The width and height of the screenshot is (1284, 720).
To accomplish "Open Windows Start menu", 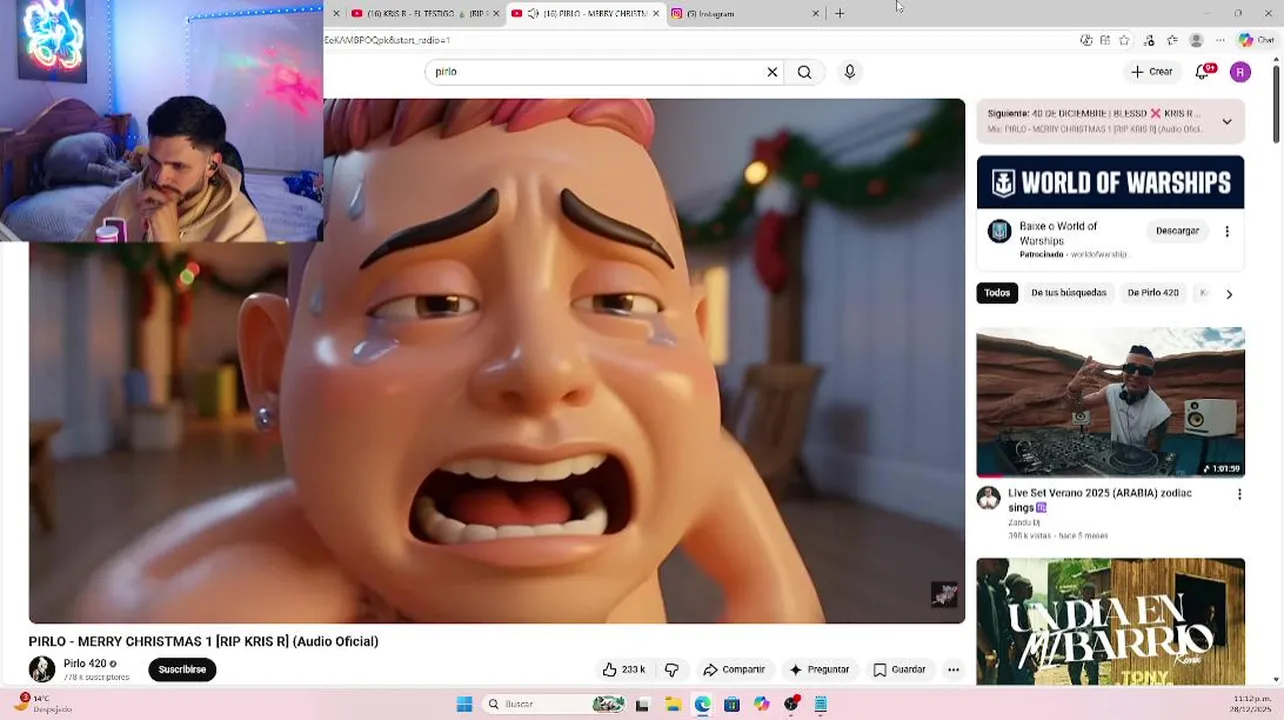I will (x=464, y=704).
